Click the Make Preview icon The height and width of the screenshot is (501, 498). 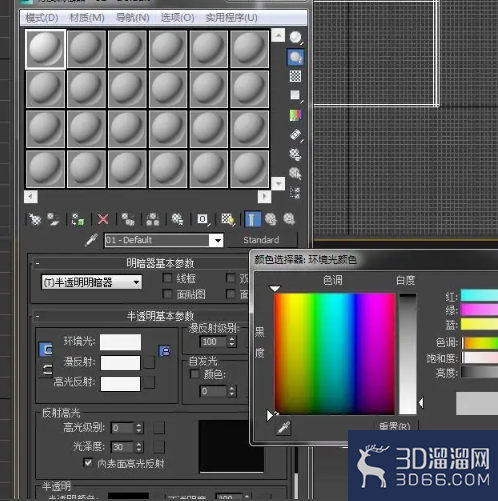(296, 135)
